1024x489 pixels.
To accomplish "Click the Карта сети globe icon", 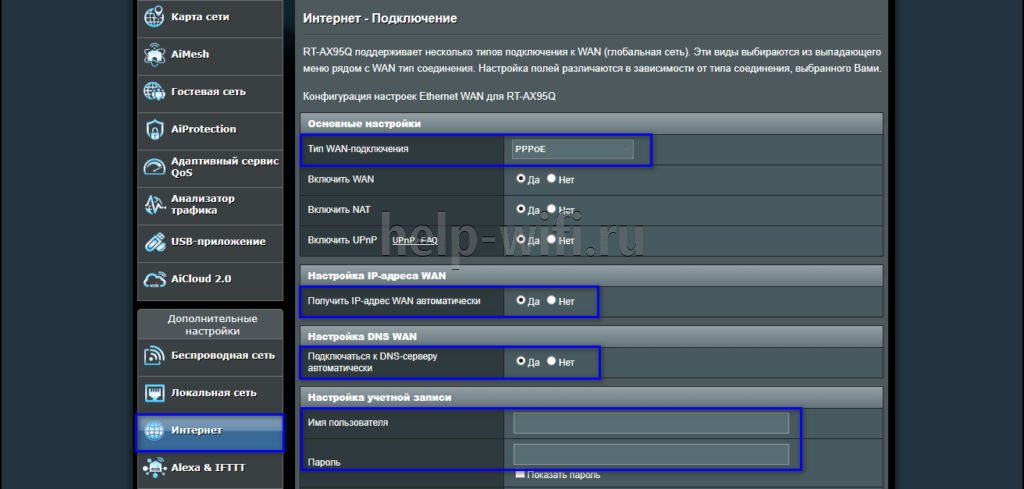I will [154, 18].
